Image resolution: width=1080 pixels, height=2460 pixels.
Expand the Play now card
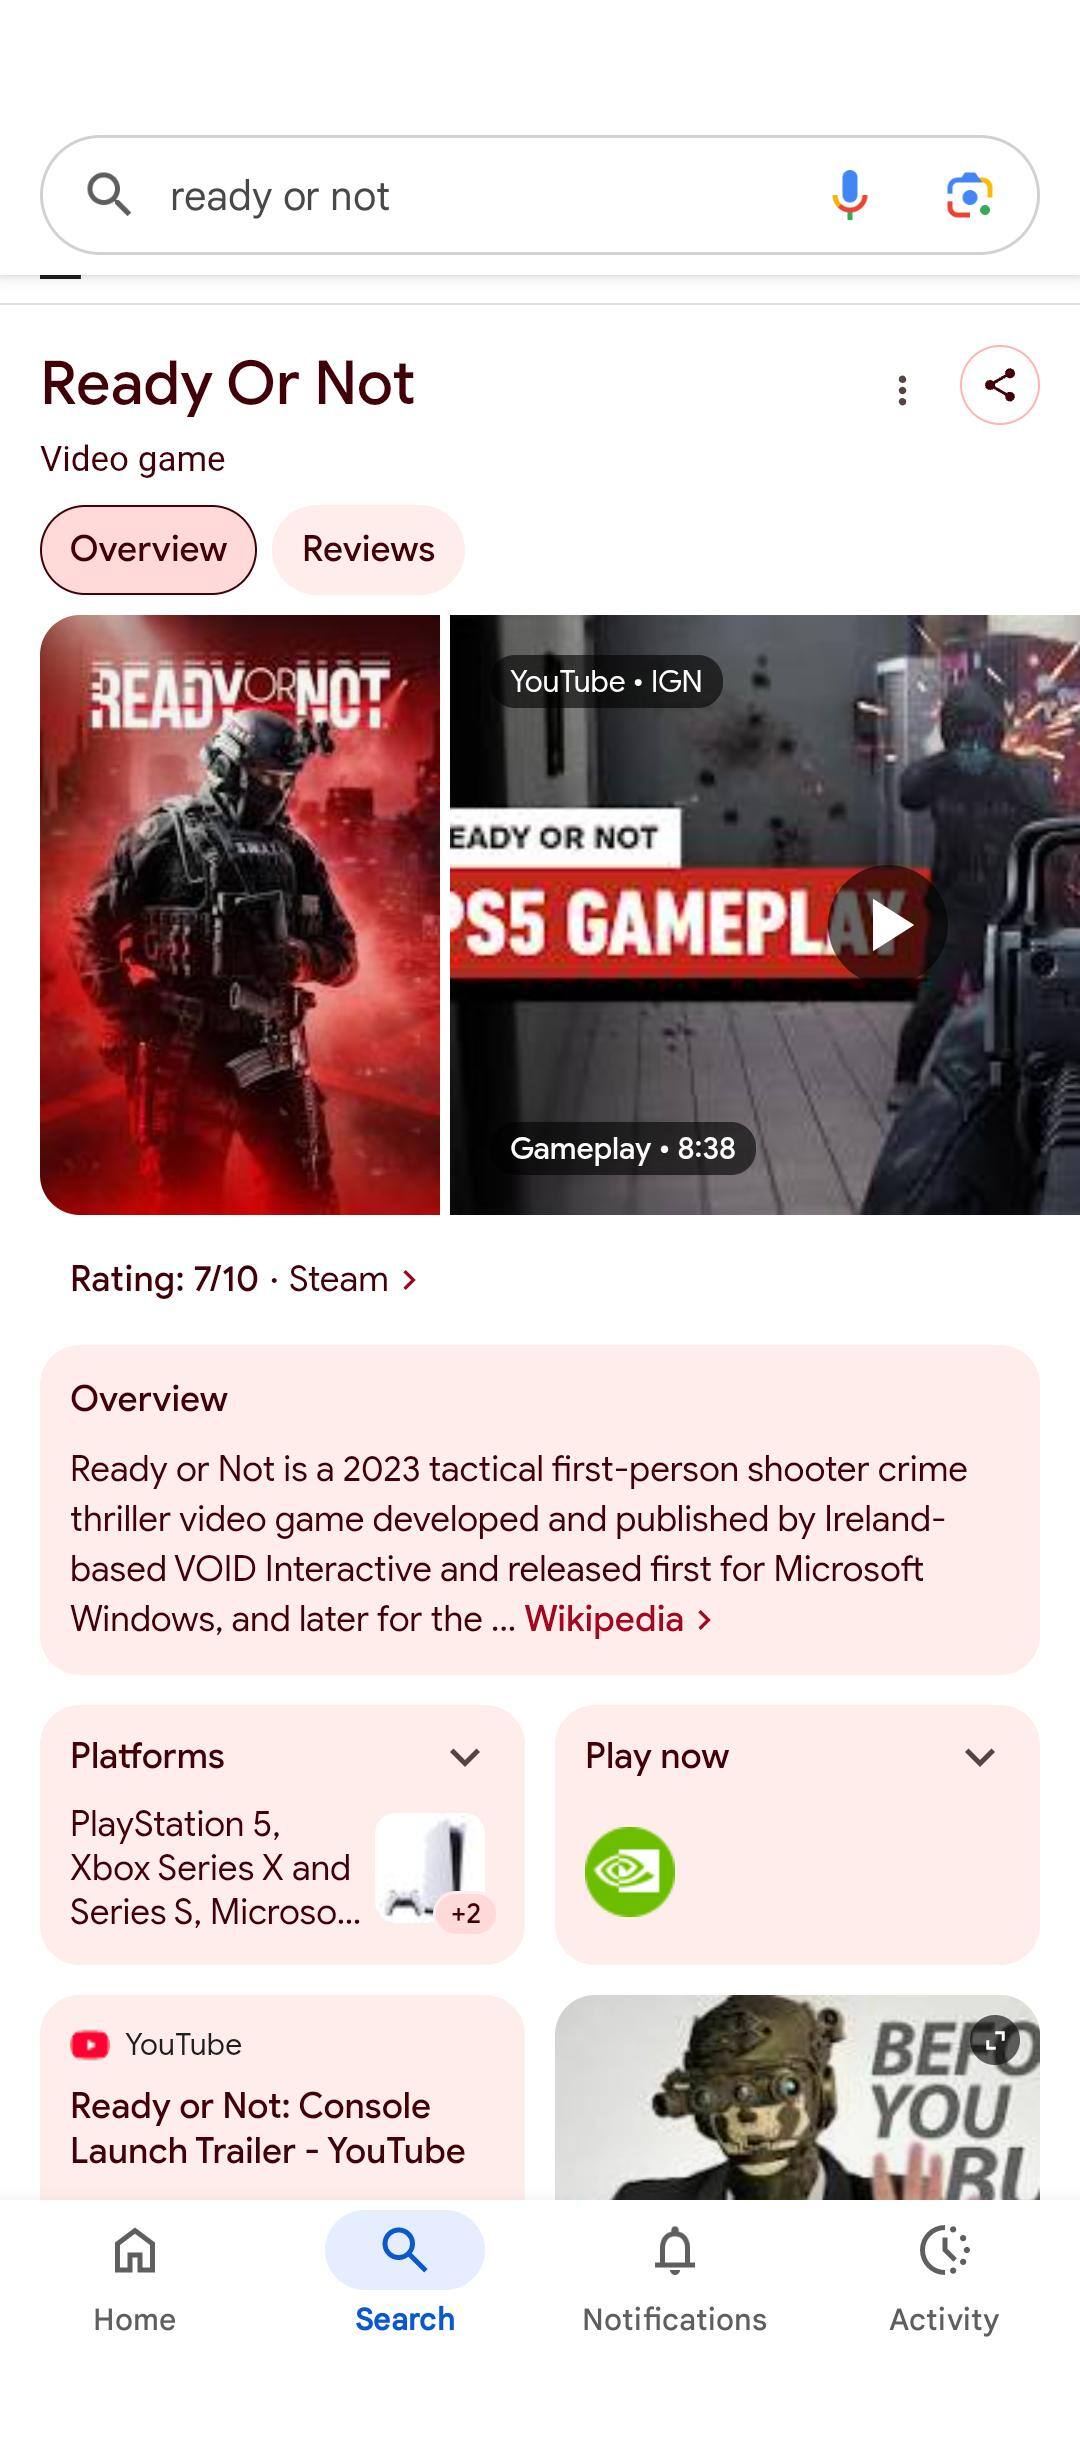point(980,1757)
